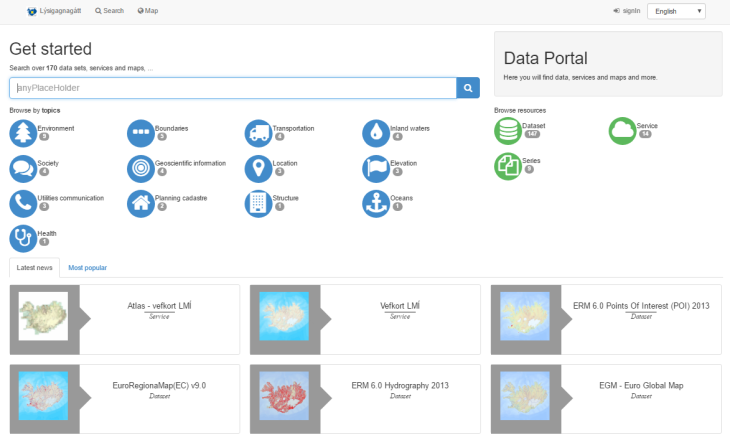Click the Elevation flag topic icon
Viewport: 730px width, 440px height.
[x=376, y=168]
